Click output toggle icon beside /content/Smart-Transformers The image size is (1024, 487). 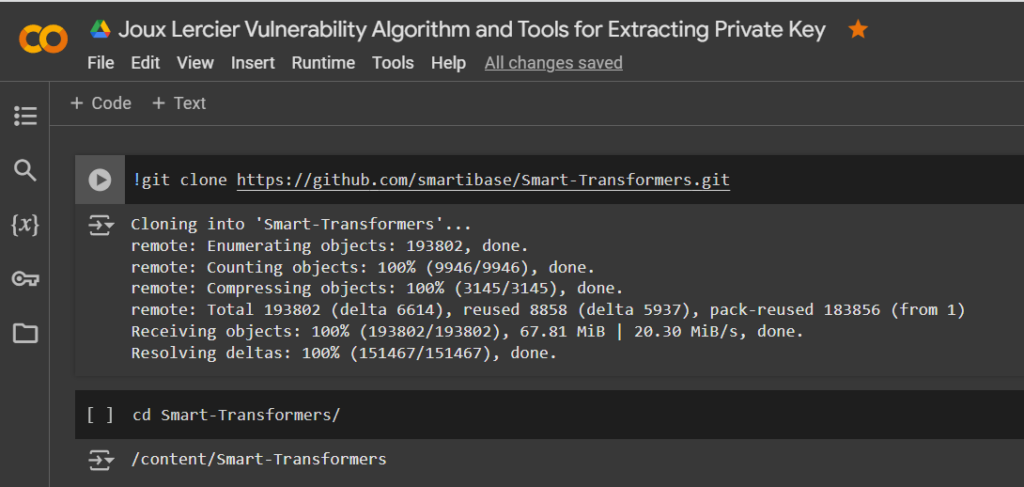101,460
